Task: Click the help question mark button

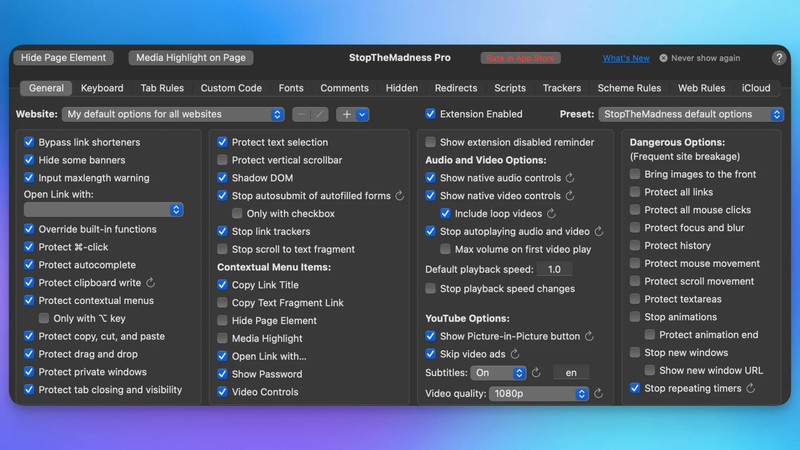Action: pos(779,59)
